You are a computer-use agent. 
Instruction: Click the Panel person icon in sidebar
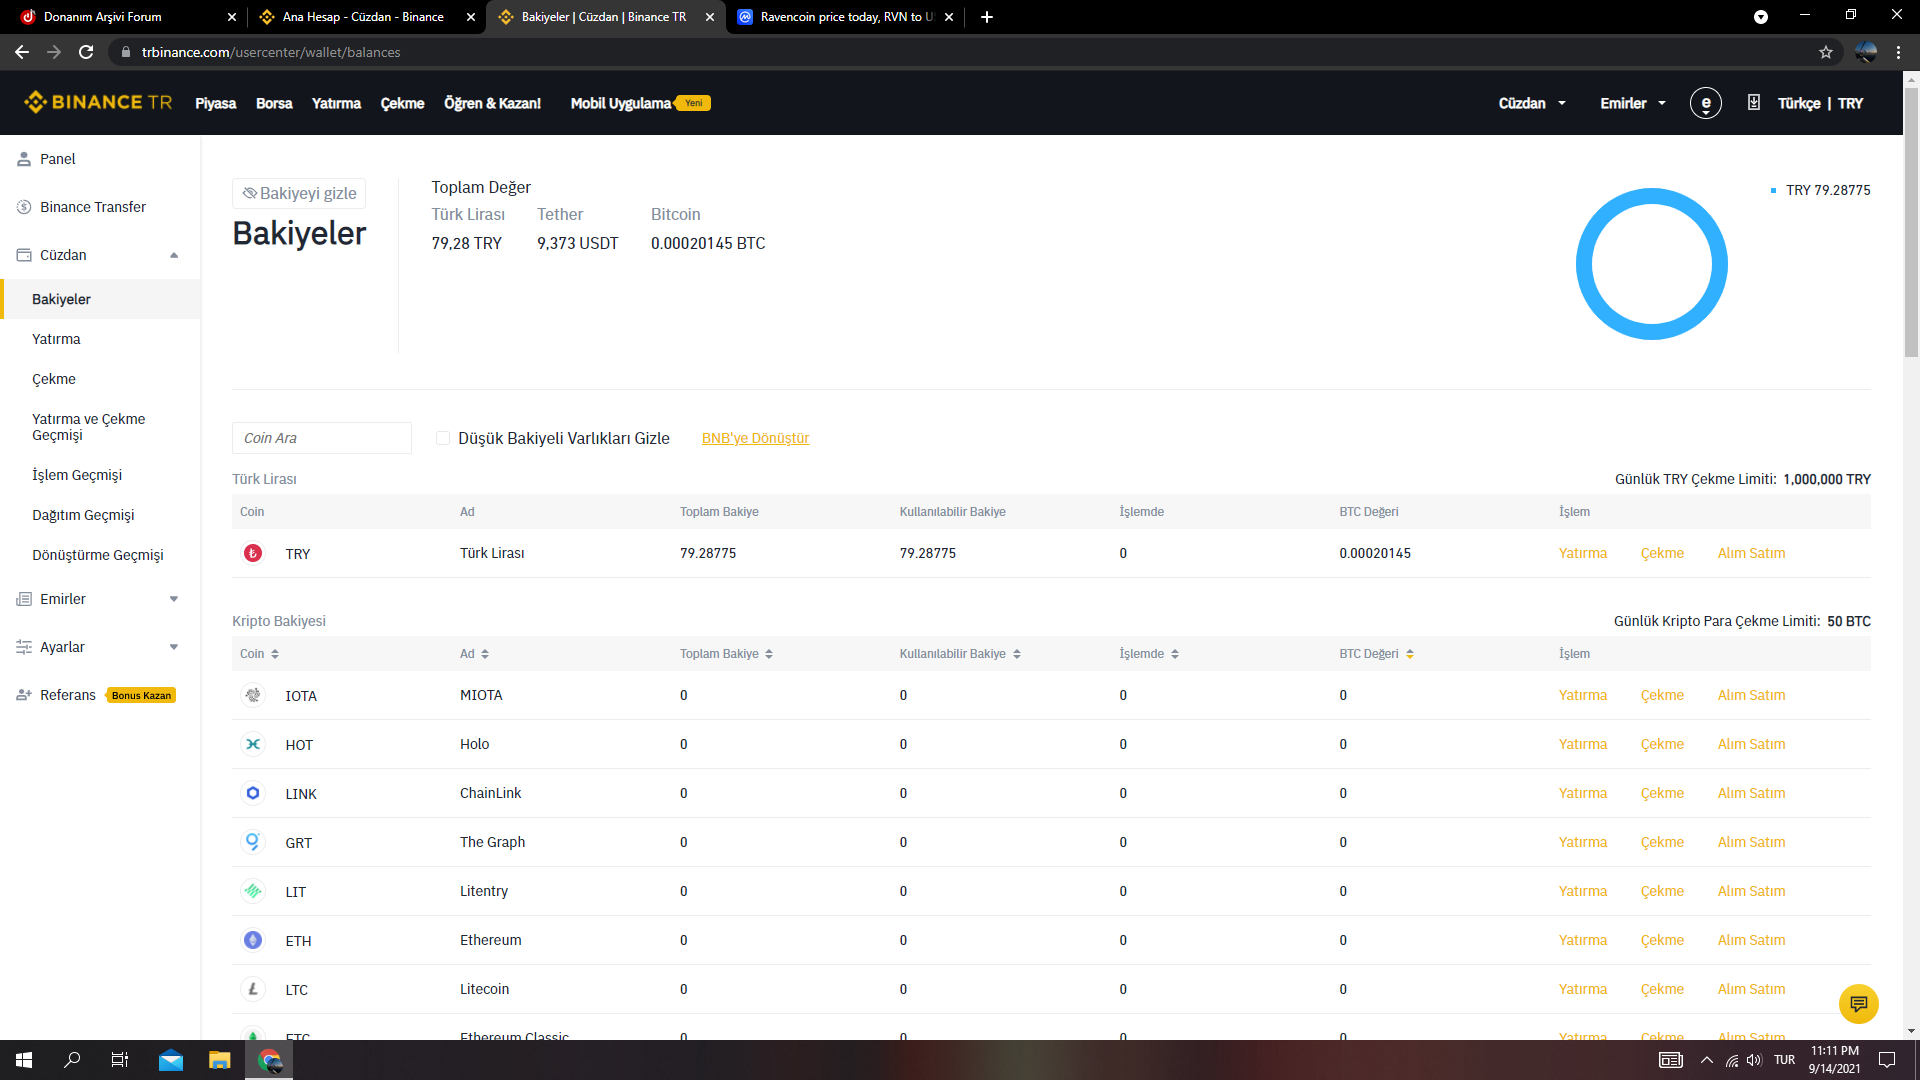coord(24,159)
